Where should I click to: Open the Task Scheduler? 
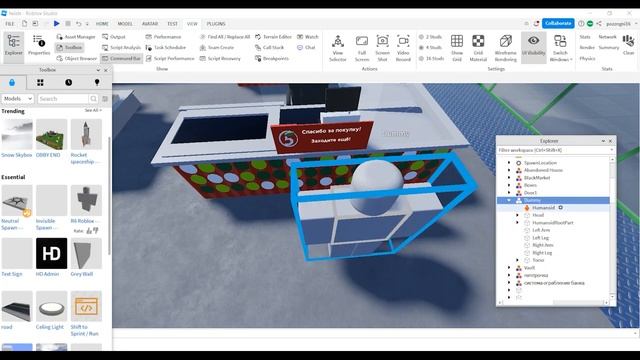click(166, 47)
